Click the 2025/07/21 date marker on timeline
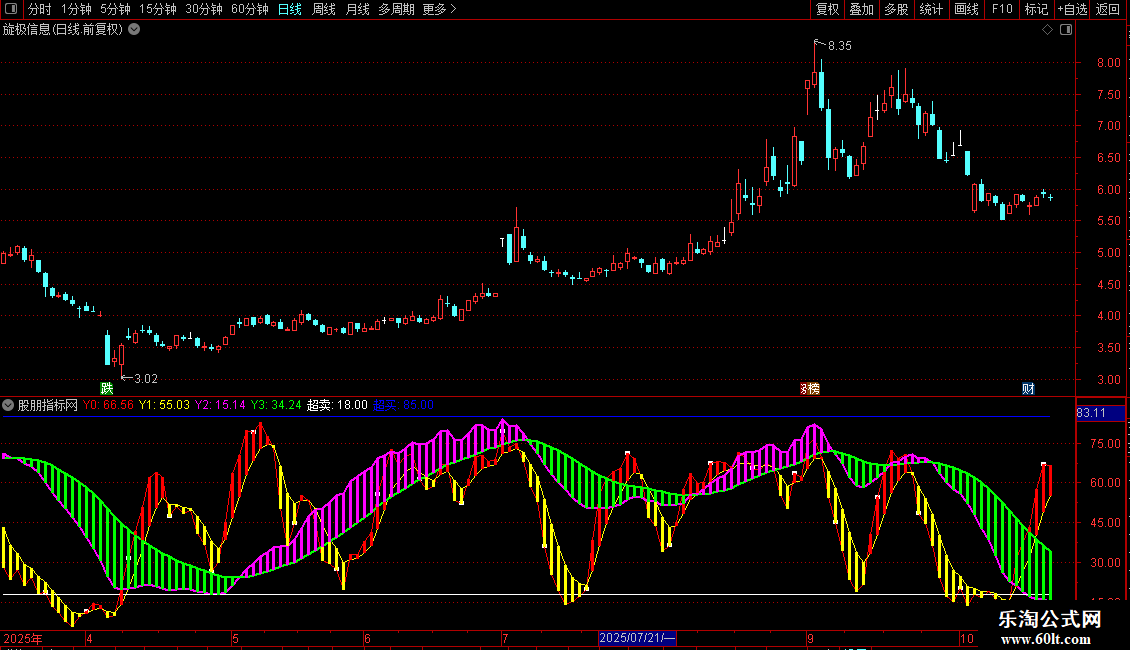The height and width of the screenshot is (650, 1130). (x=637, y=638)
